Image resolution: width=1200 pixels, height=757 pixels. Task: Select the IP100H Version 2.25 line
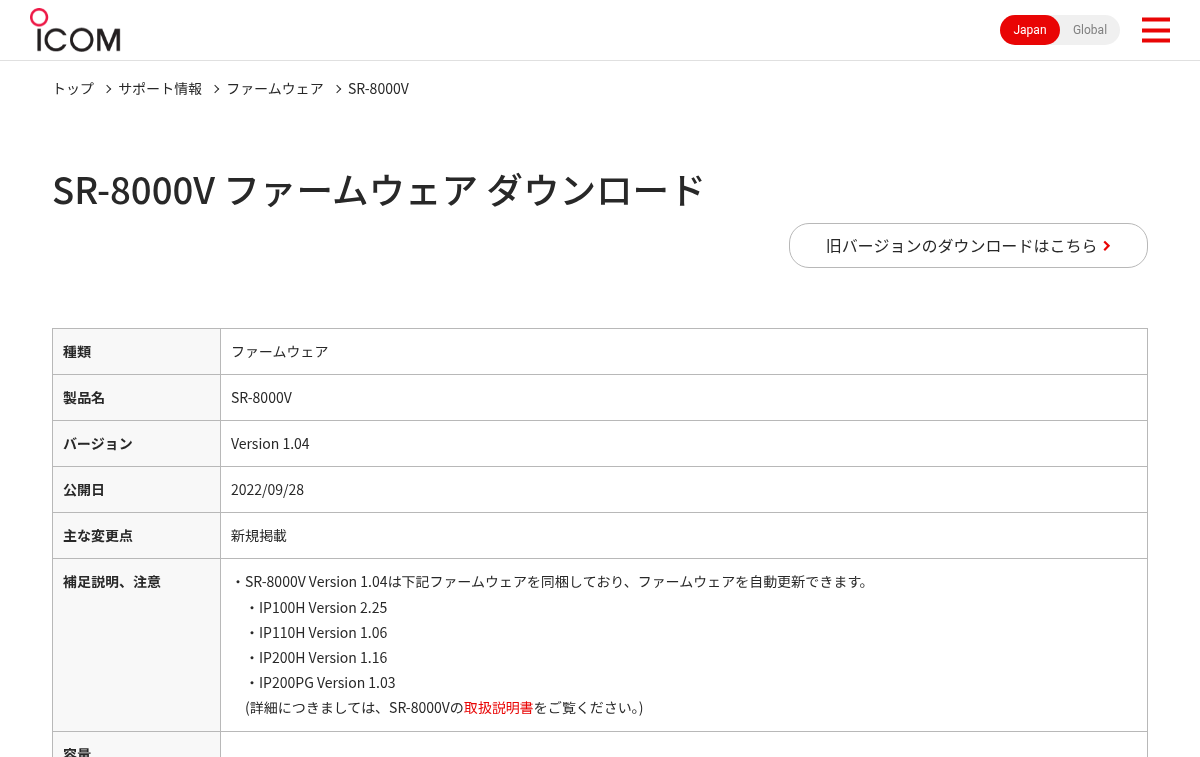(316, 607)
